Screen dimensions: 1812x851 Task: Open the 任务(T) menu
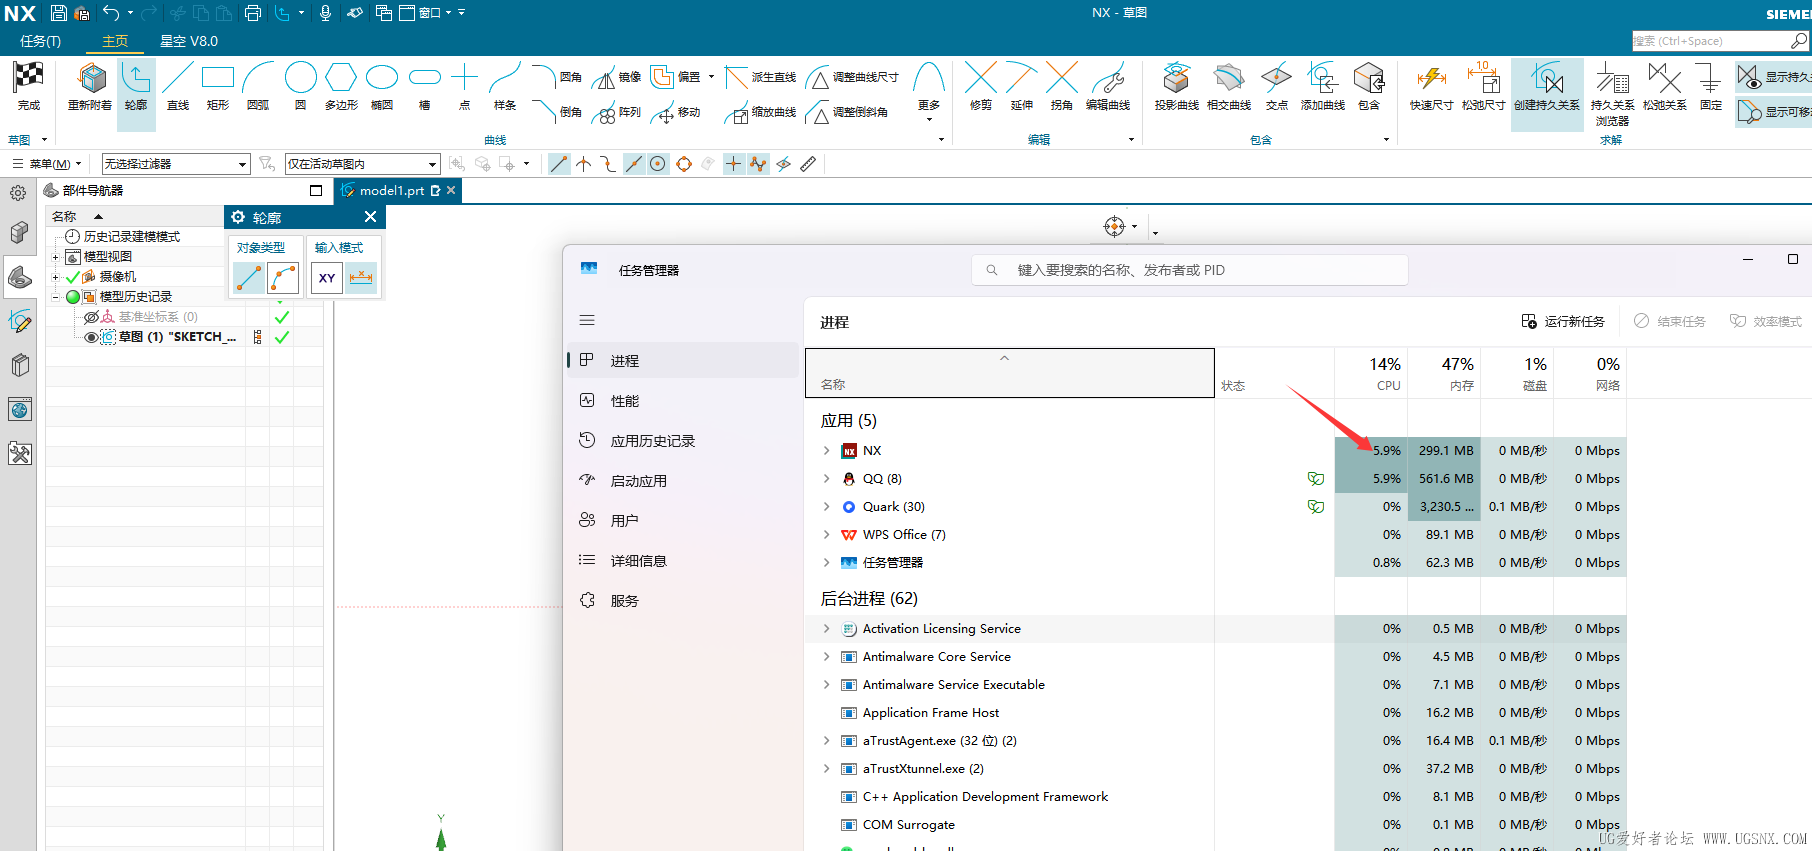point(40,41)
